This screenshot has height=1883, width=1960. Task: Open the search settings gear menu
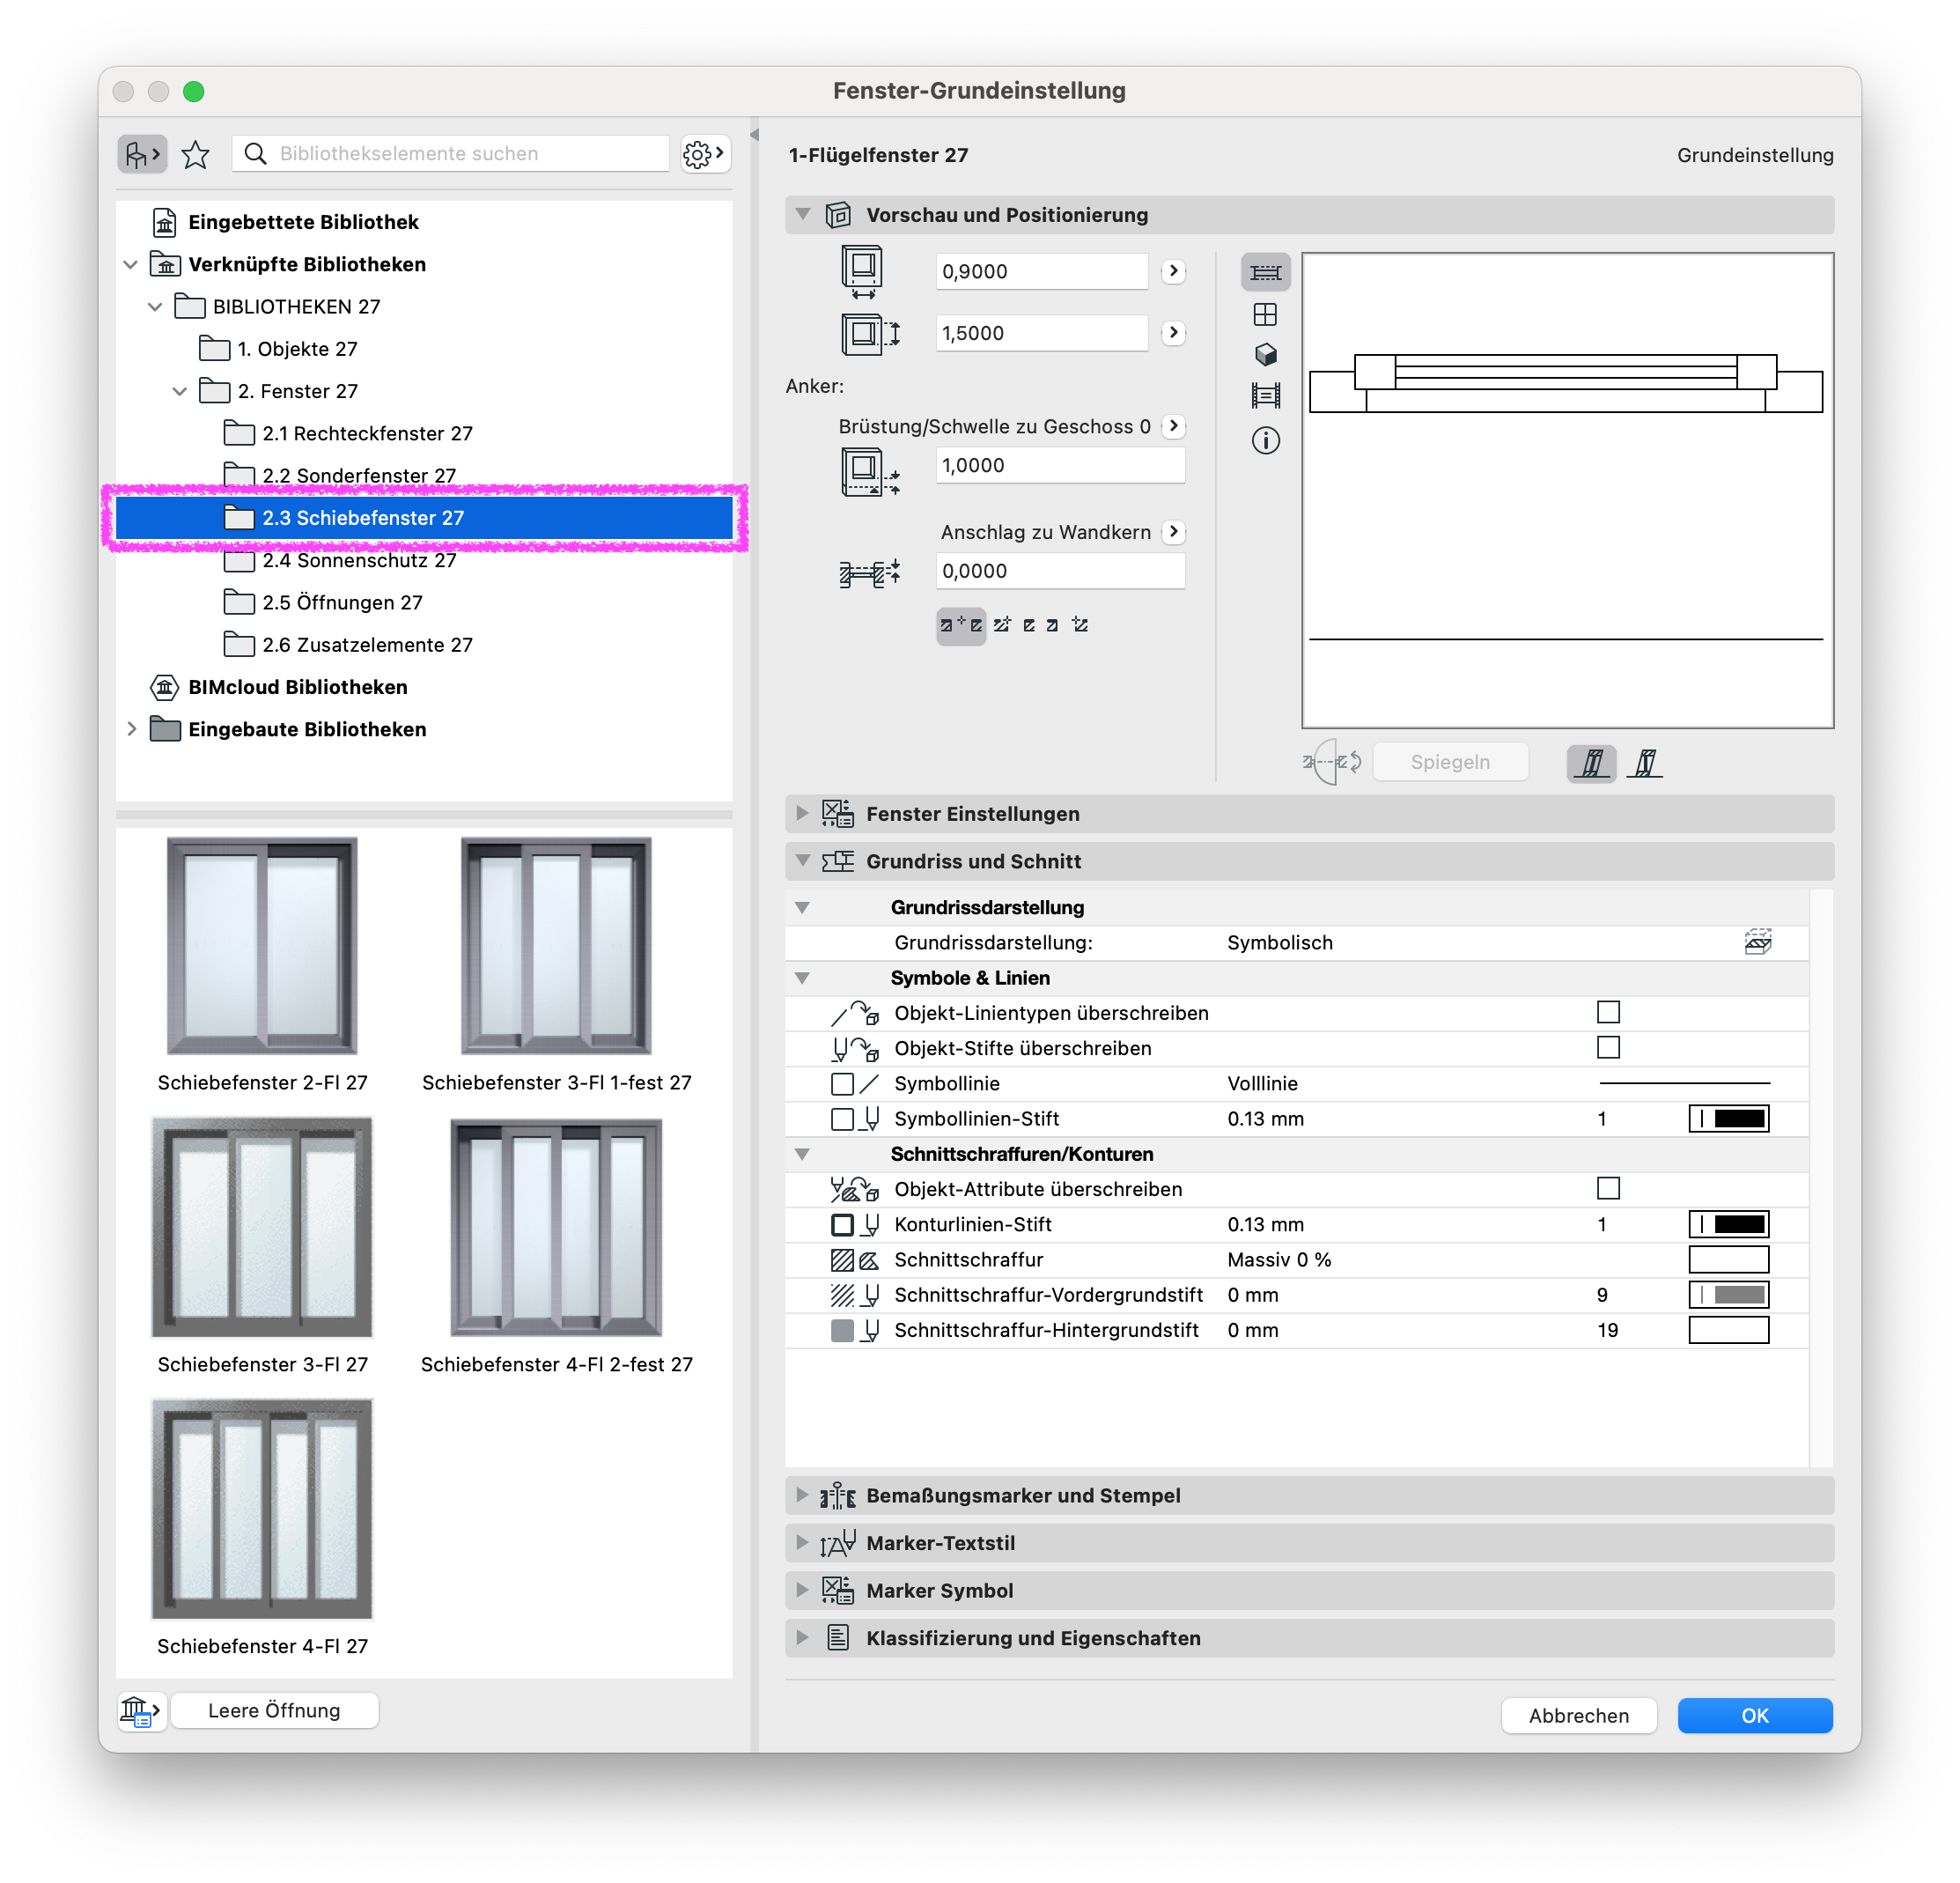click(x=704, y=154)
